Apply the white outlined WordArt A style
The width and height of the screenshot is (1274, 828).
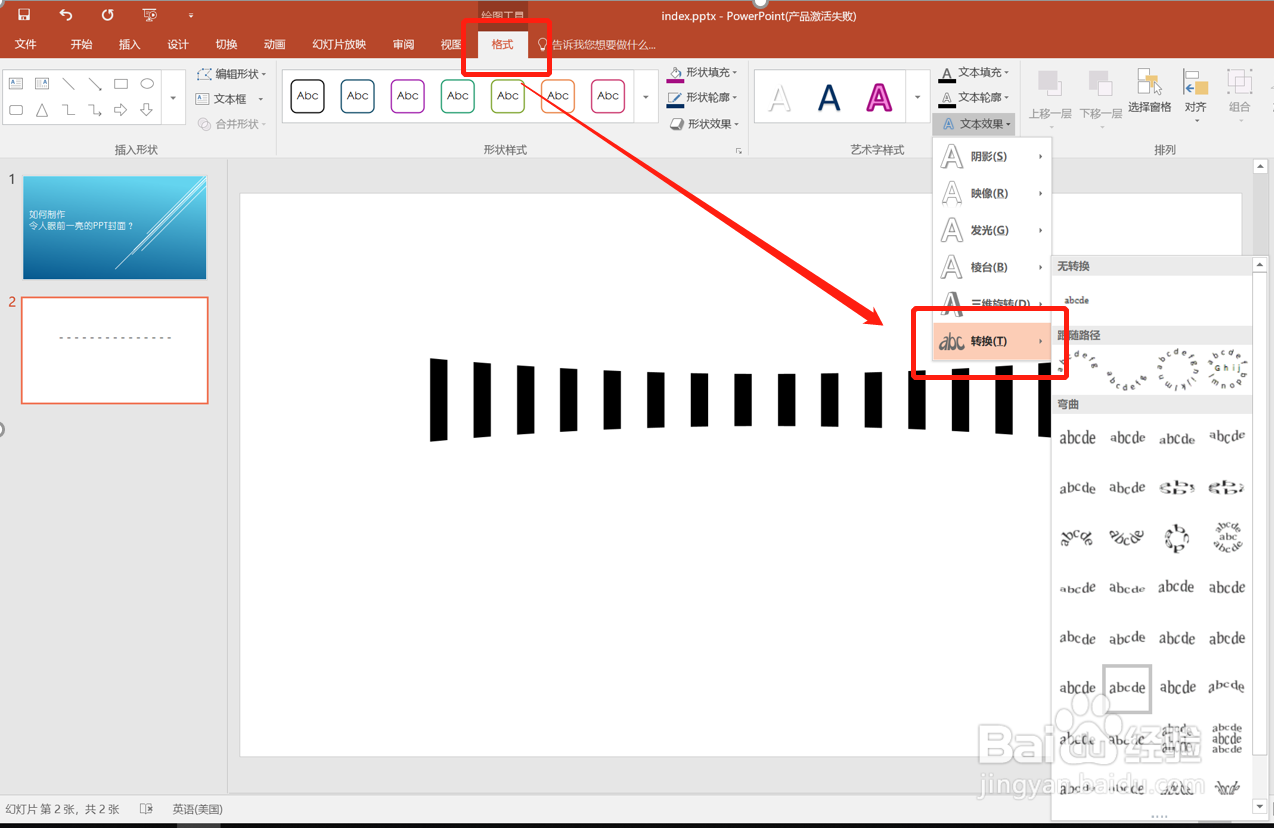(780, 98)
